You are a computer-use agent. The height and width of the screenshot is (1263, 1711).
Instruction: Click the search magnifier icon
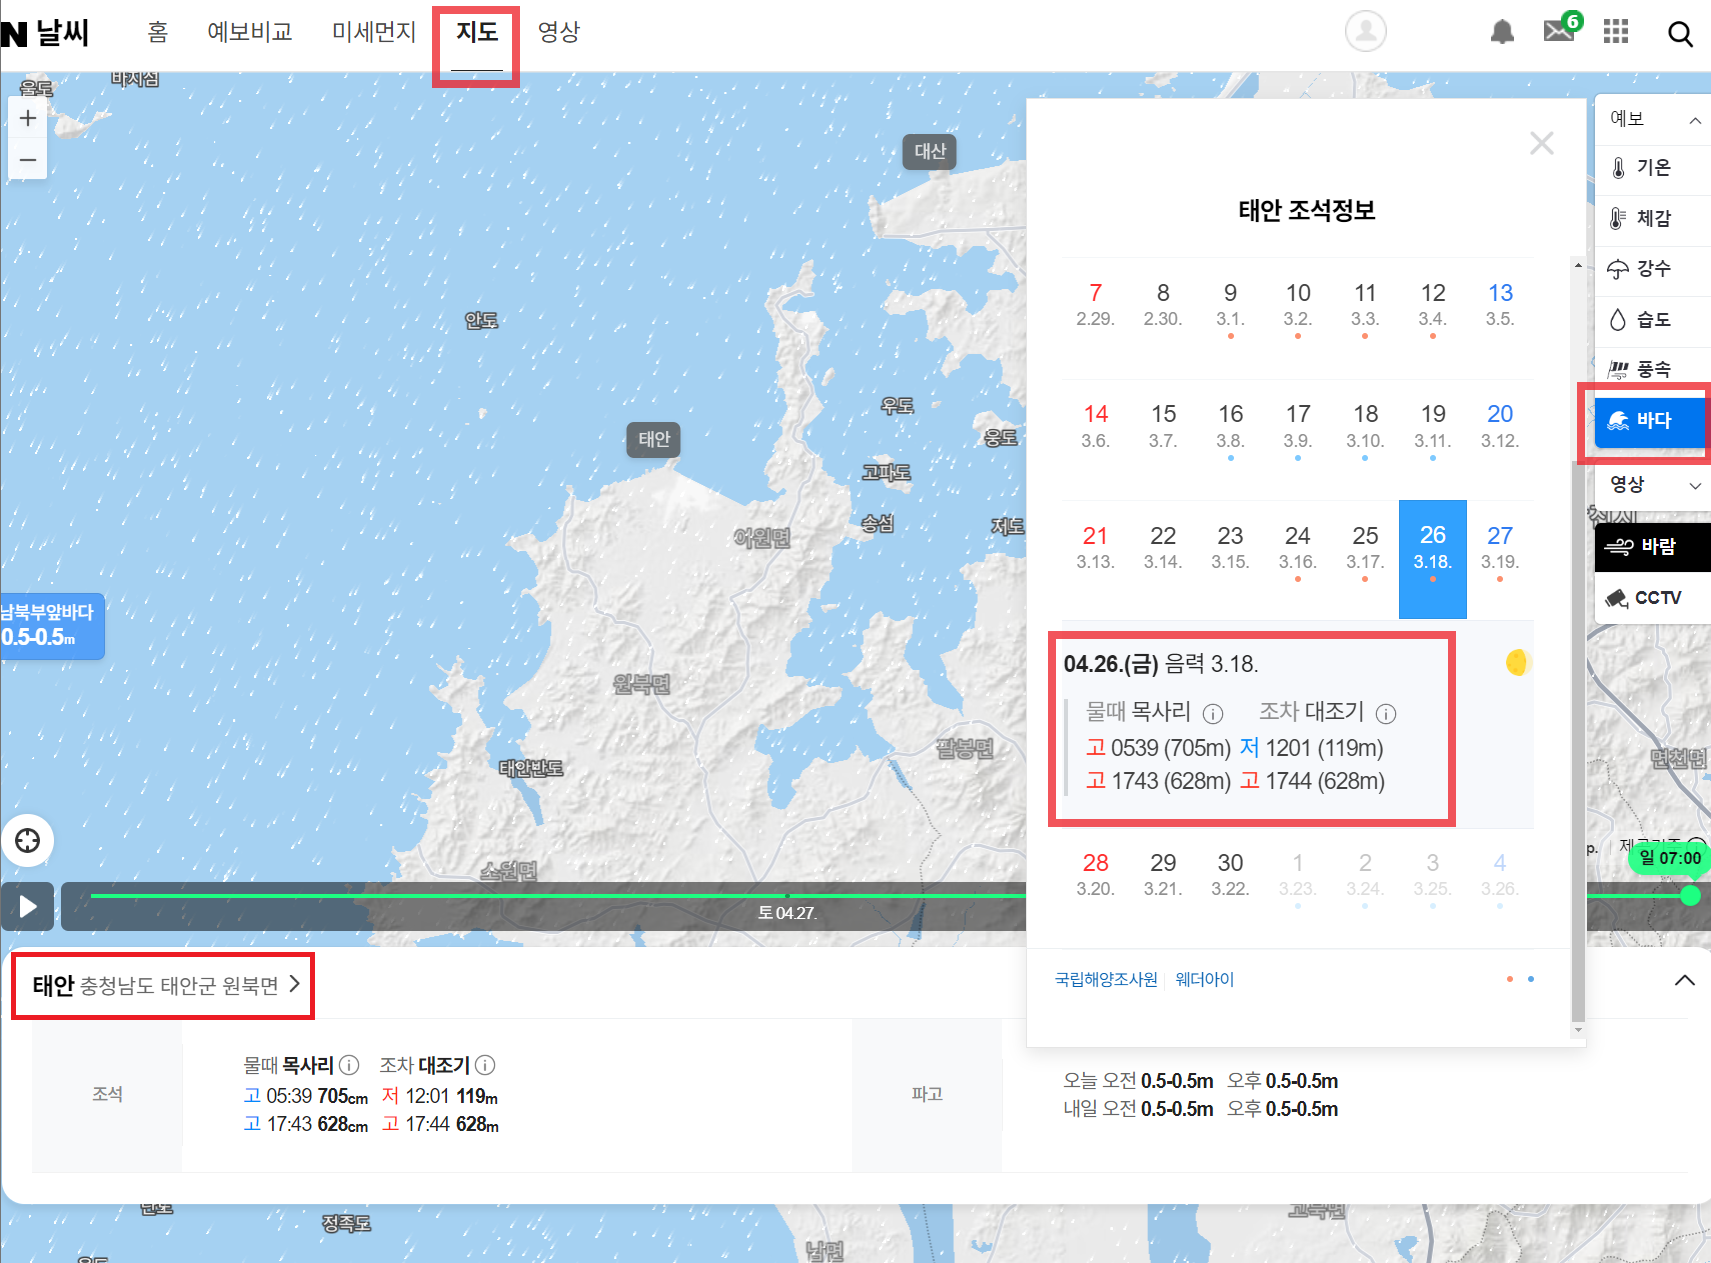[1682, 33]
